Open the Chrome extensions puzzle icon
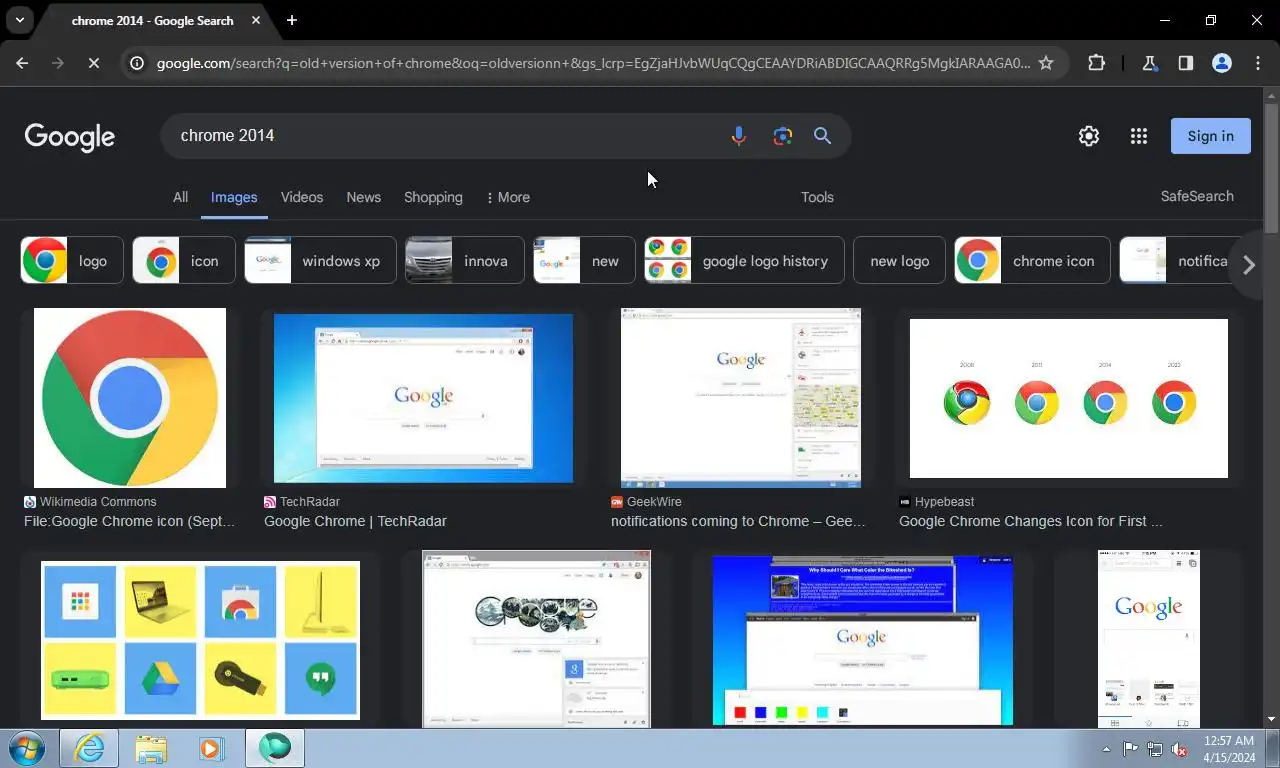The width and height of the screenshot is (1280, 768). [x=1096, y=63]
